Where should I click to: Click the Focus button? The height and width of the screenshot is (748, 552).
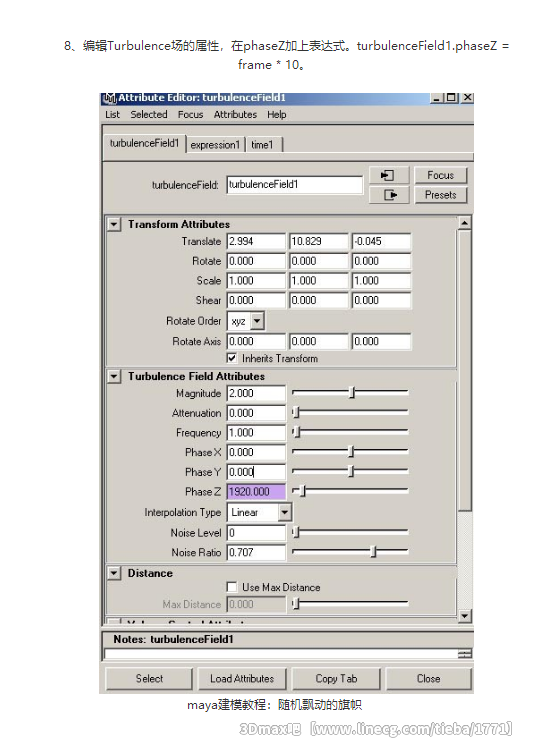(440, 176)
